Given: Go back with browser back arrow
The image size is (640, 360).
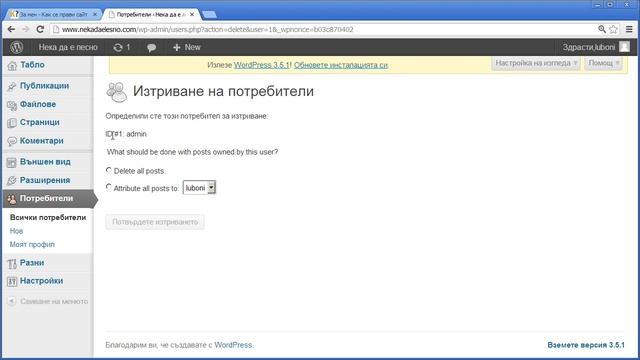Looking at the screenshot, I should pos(11,29).
